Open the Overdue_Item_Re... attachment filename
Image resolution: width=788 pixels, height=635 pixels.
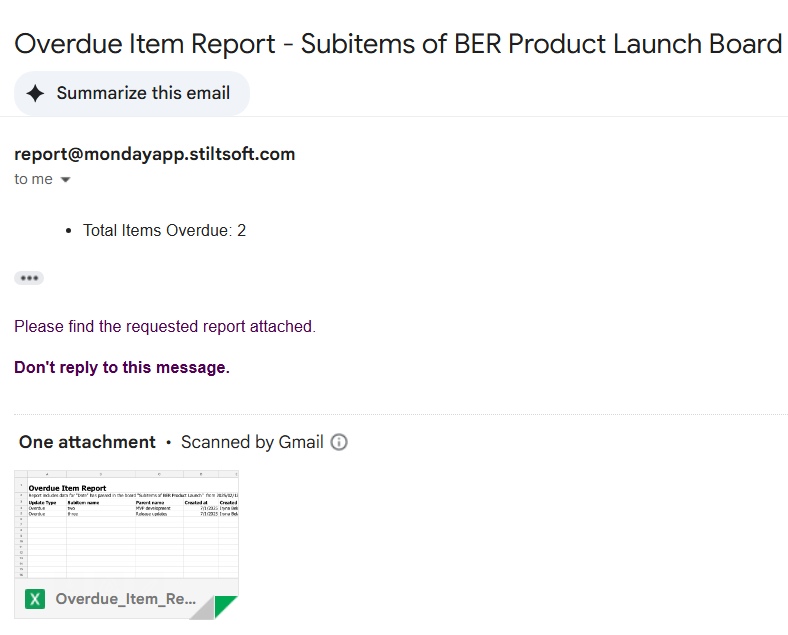[x=125, y=599]
